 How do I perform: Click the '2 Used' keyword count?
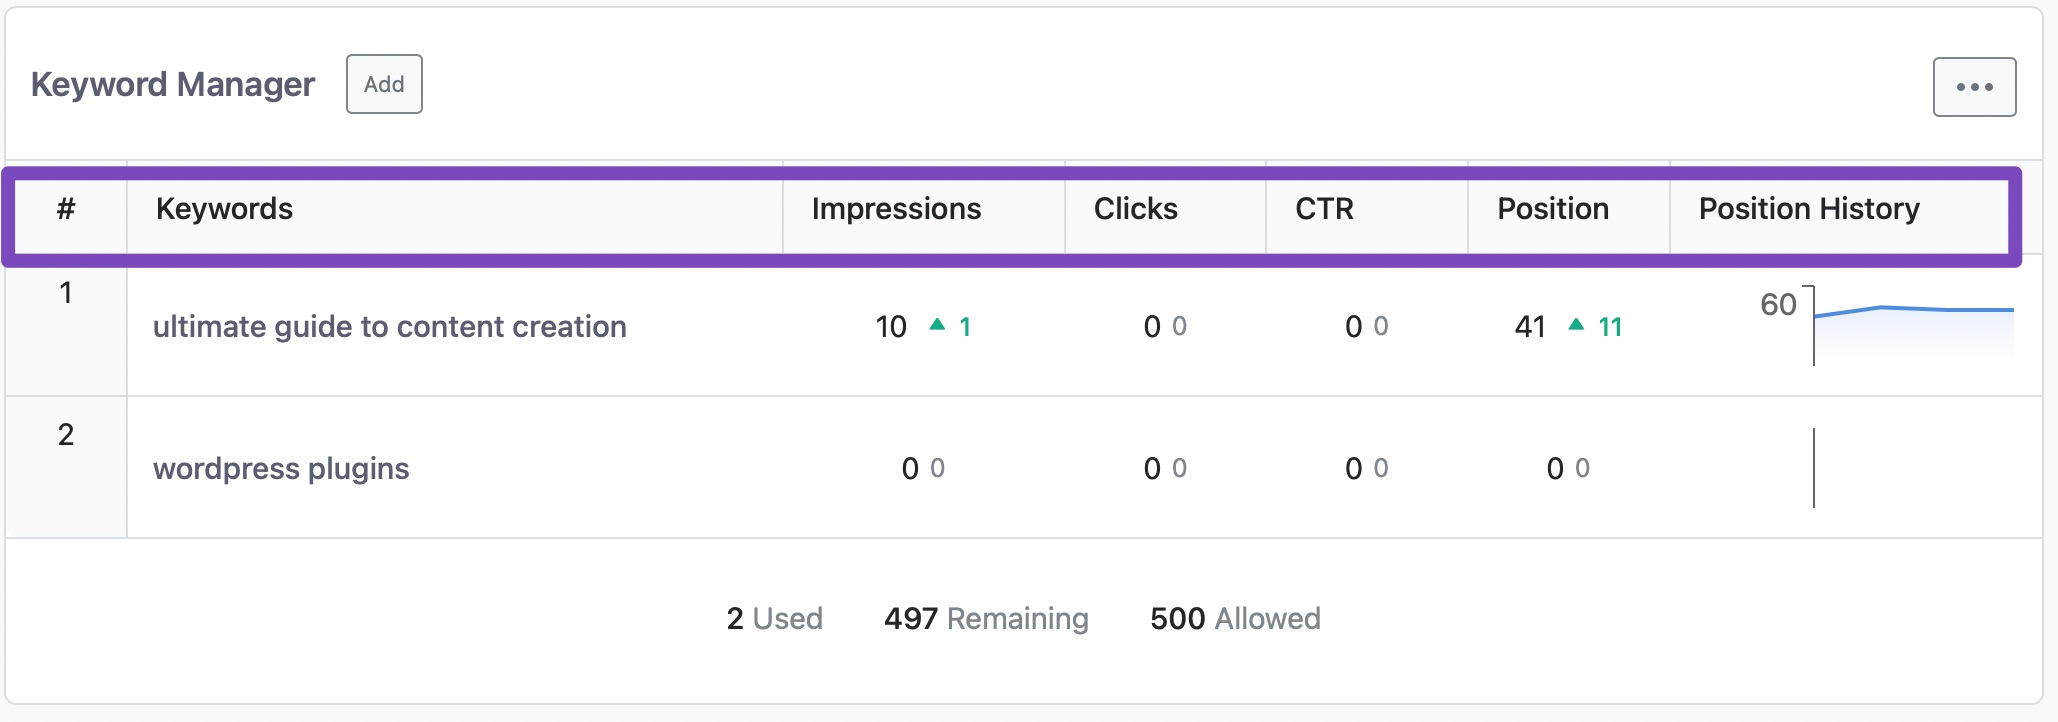[x=774, y=619]
